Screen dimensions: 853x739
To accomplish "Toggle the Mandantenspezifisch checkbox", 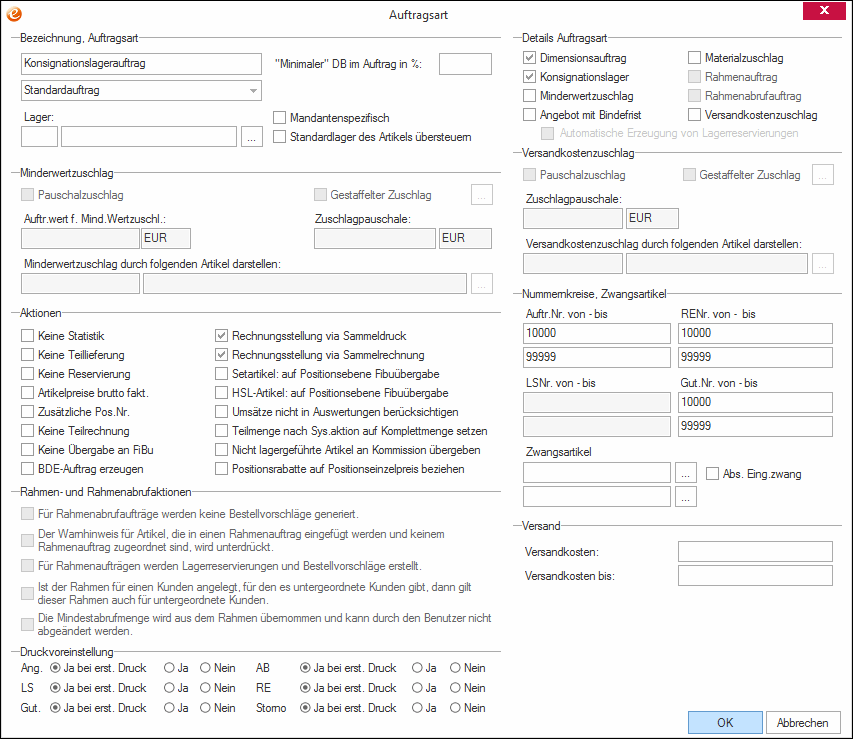I will pos(280,118).
